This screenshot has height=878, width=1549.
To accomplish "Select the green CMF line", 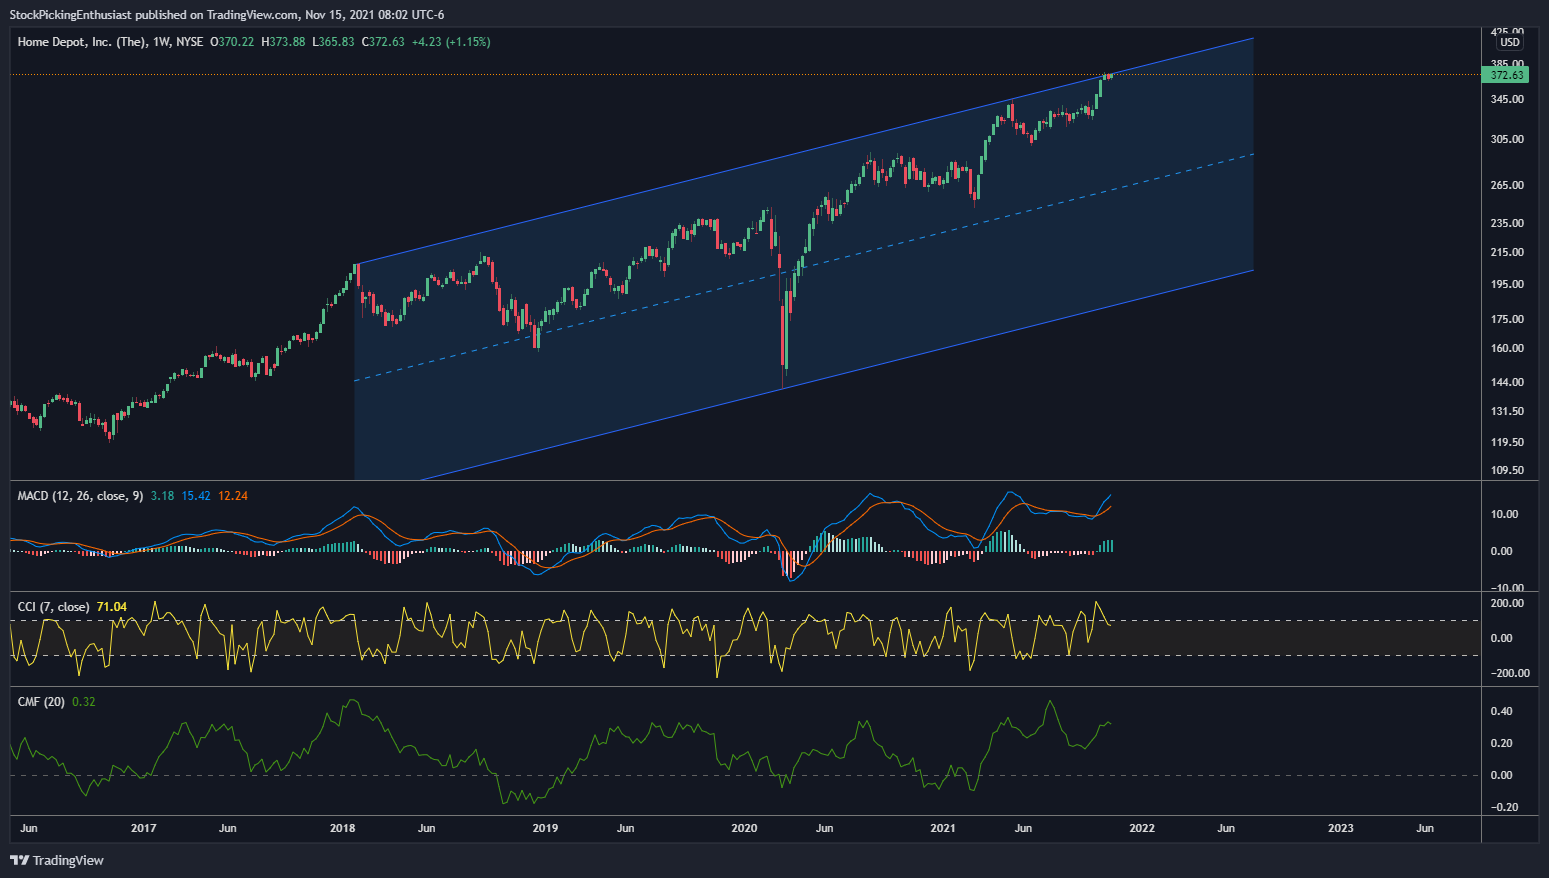I will (560, 752).
